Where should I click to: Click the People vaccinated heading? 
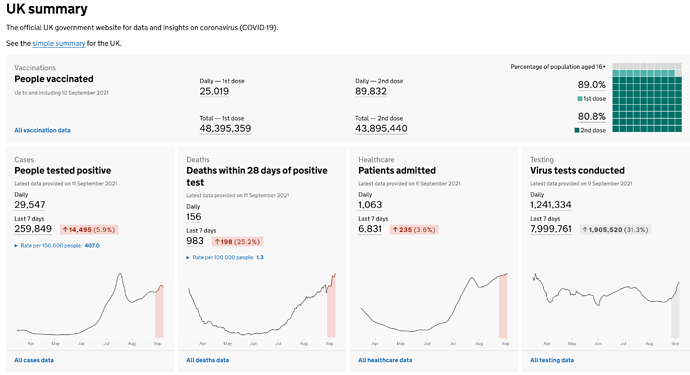(54, 79)
